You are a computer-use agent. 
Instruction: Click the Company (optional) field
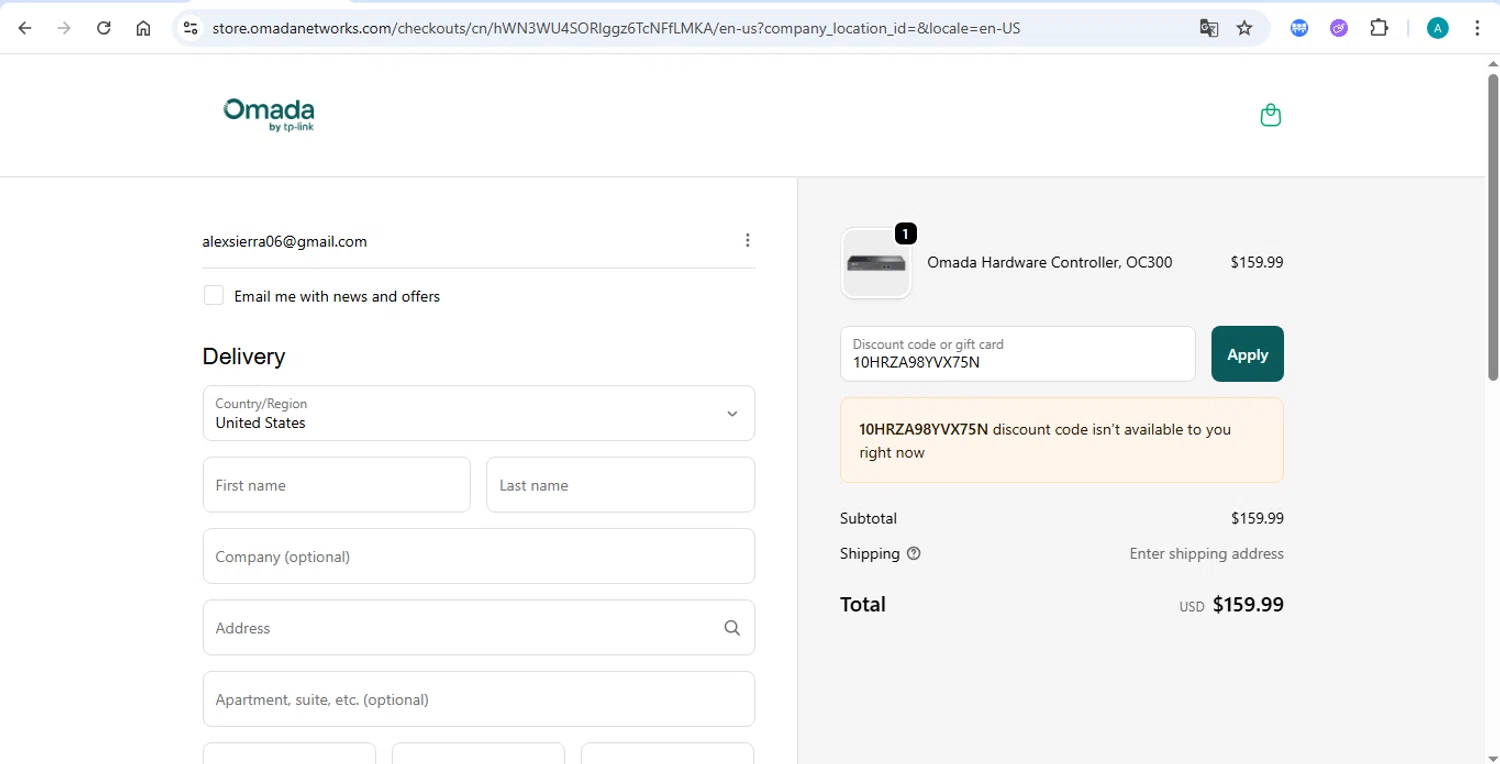(479, 556)
